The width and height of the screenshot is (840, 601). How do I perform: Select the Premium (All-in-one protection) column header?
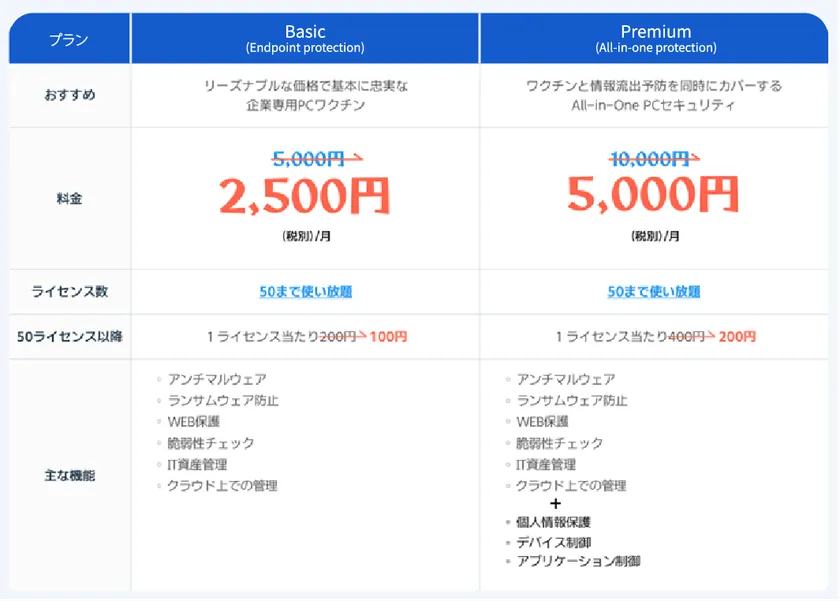655,39
